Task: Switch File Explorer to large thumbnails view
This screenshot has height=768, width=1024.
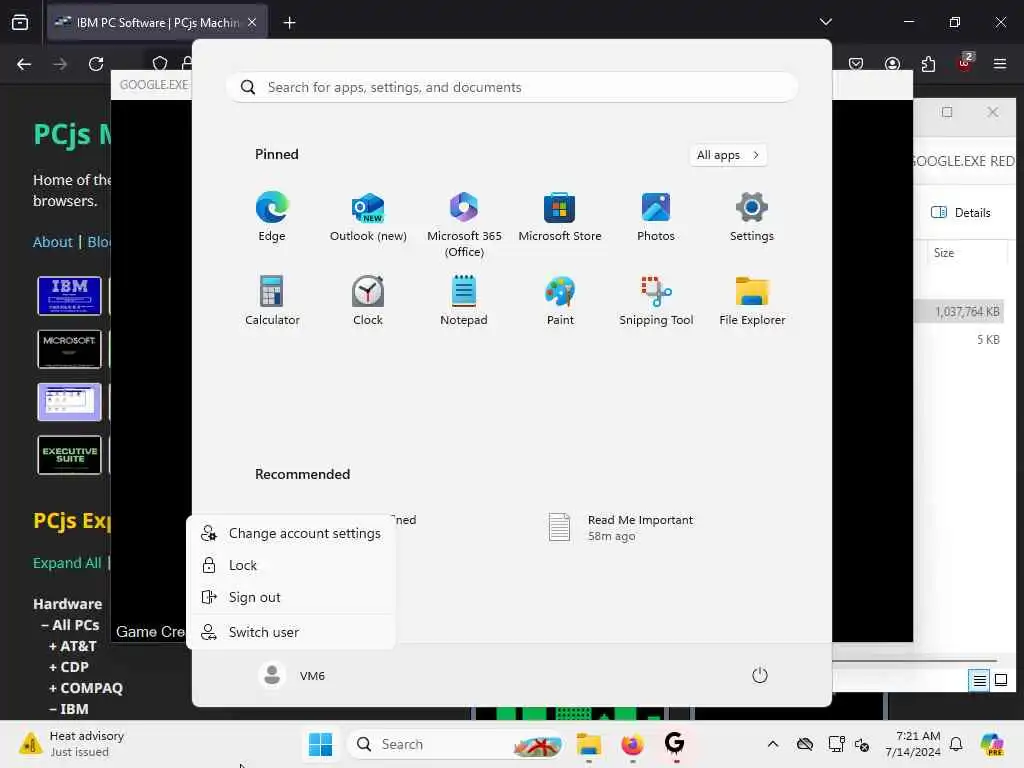Action: 1000,680
